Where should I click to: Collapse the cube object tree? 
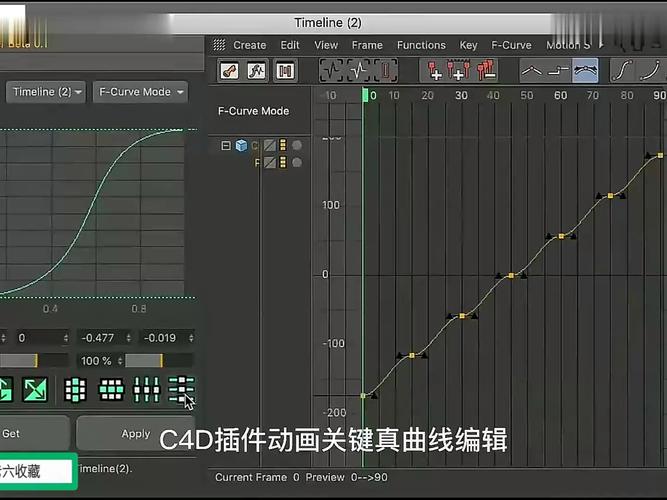(226, 146)
